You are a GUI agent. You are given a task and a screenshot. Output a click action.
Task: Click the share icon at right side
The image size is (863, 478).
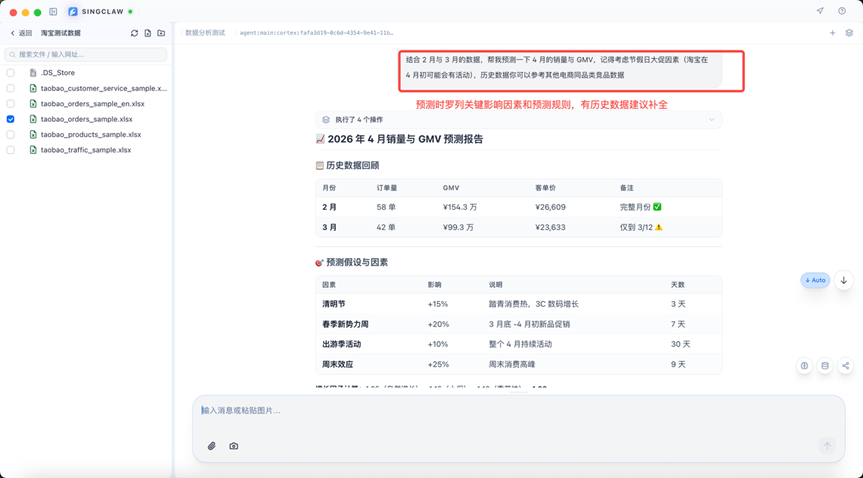pos(845,366)
